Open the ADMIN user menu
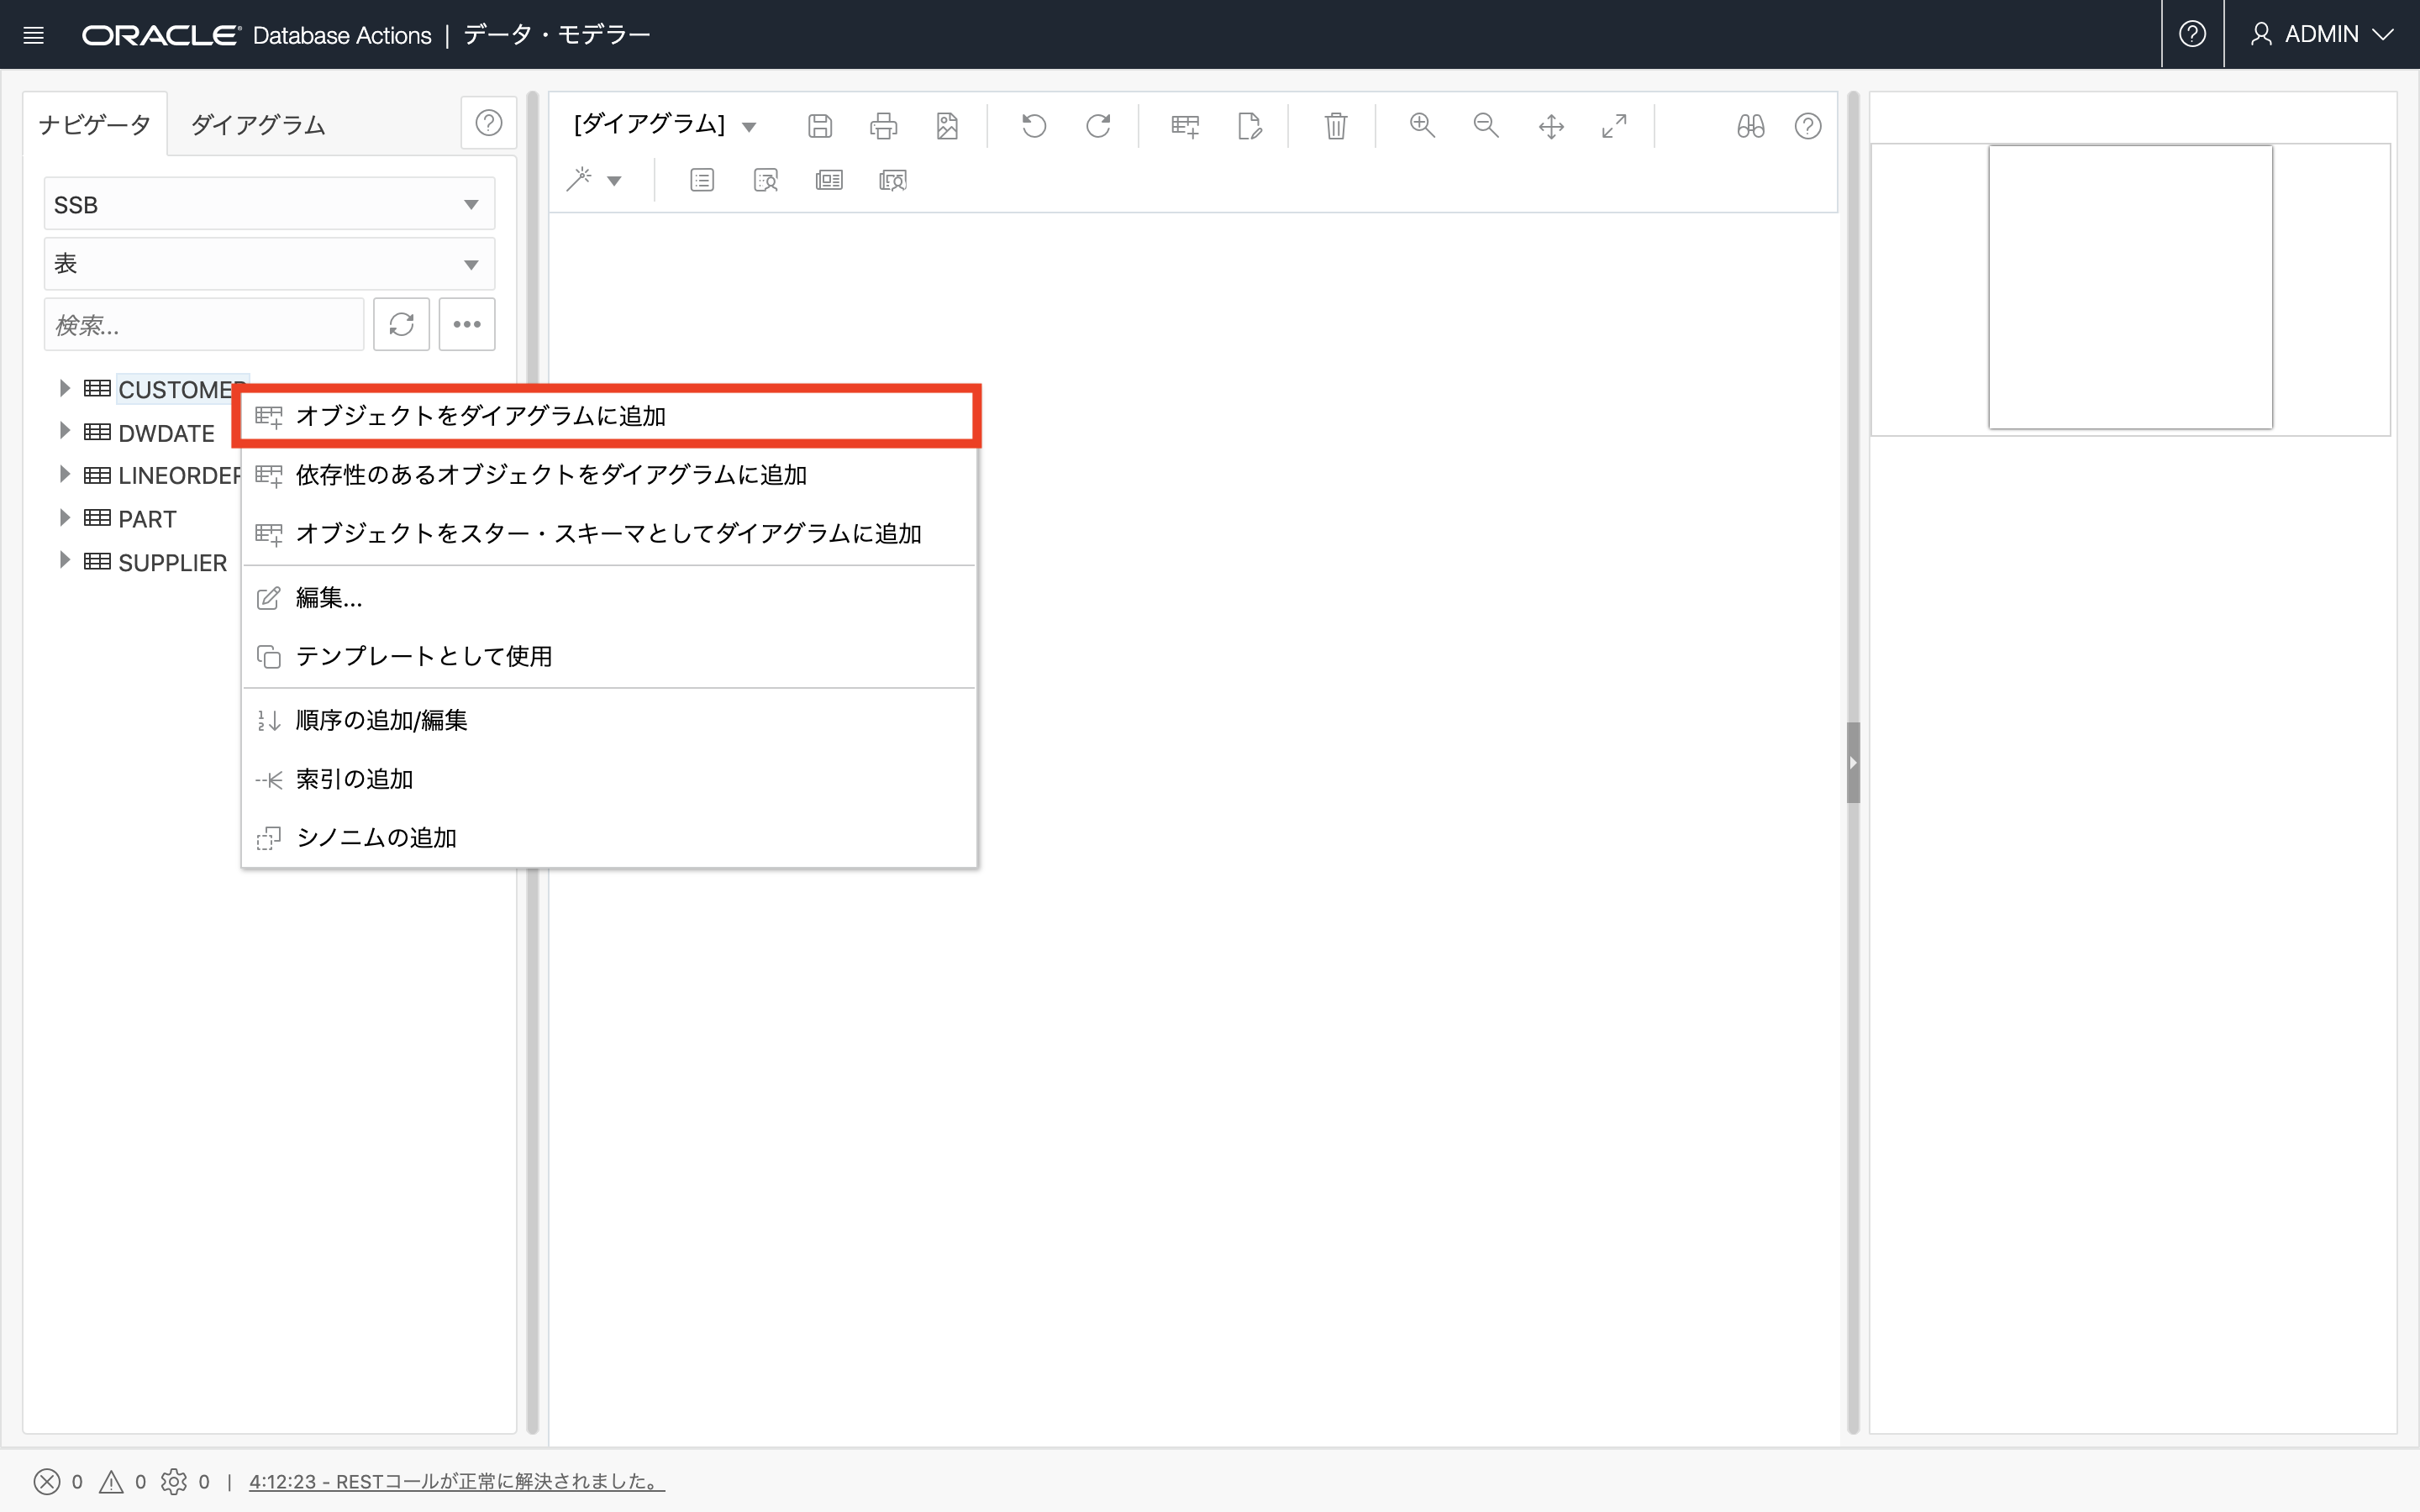Screen dimensions: 2420x1512 [x=2321, y=34]
